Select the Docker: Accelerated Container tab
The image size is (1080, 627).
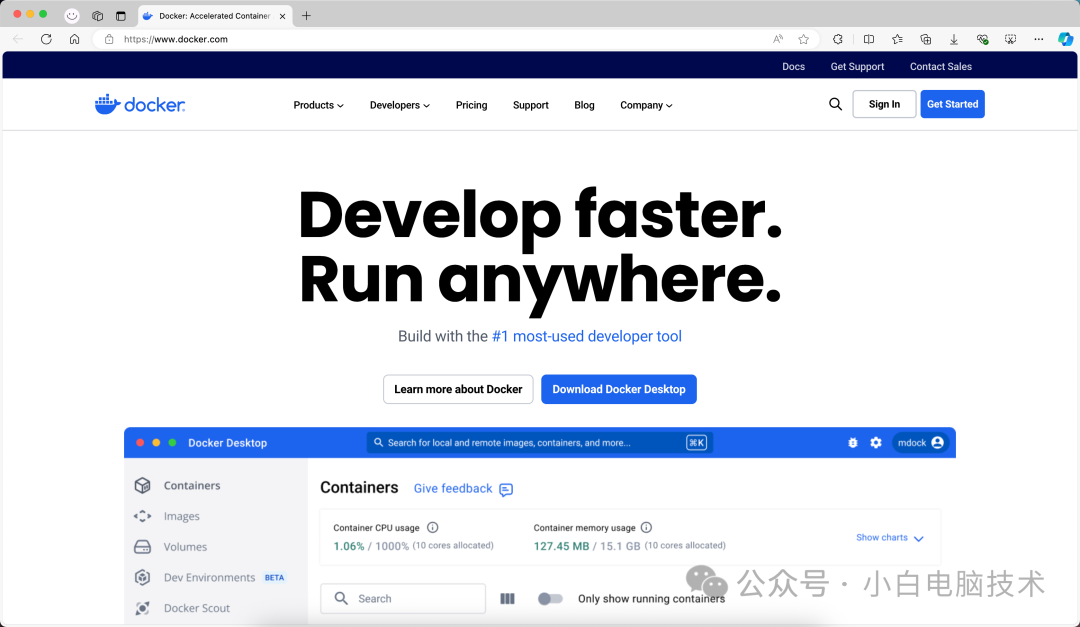[x=215, y=16]
